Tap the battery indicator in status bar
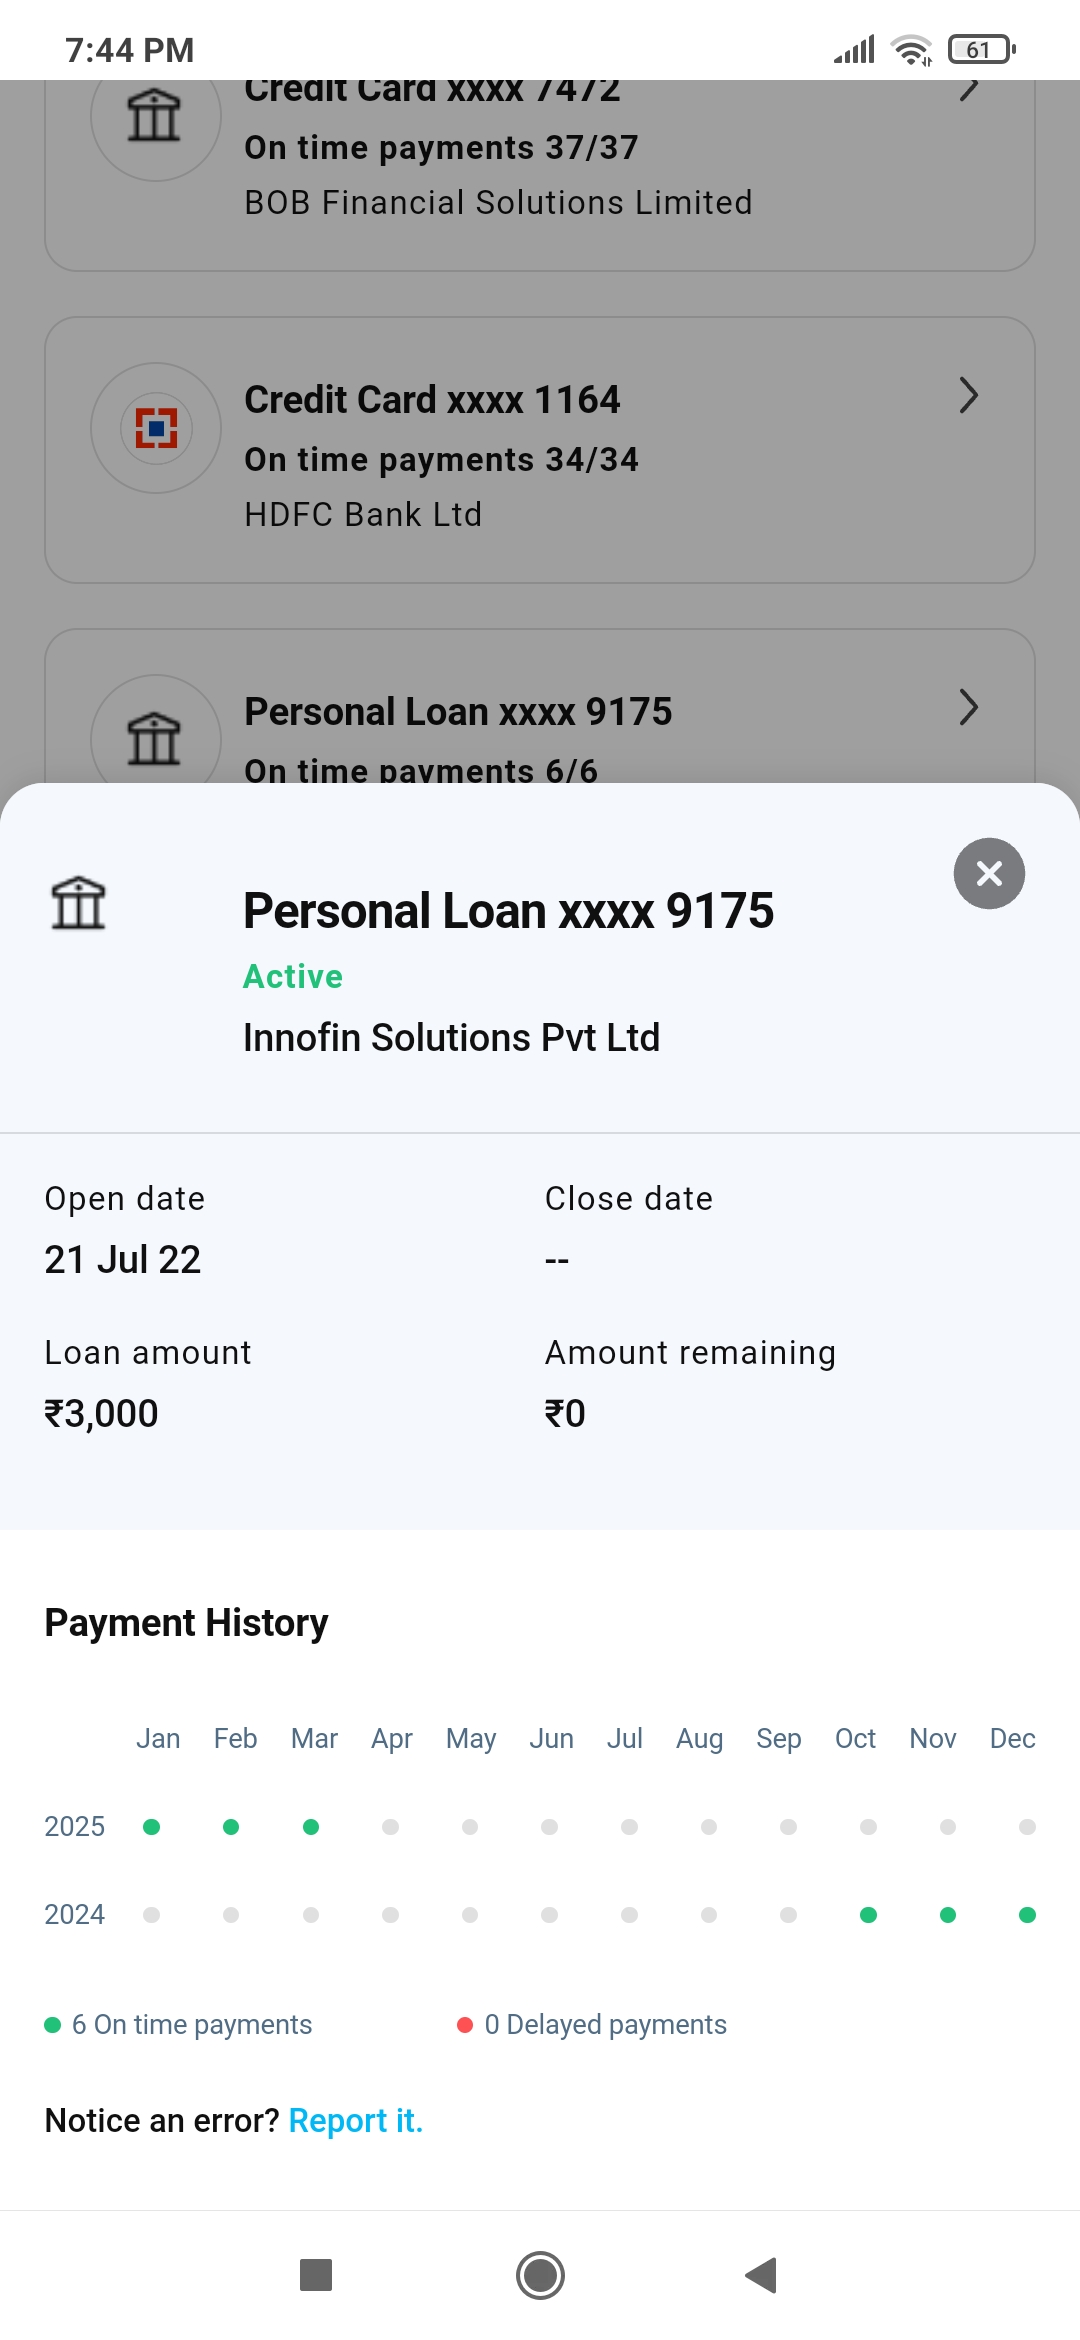1080x2340 pixels. tap(981, 49)
